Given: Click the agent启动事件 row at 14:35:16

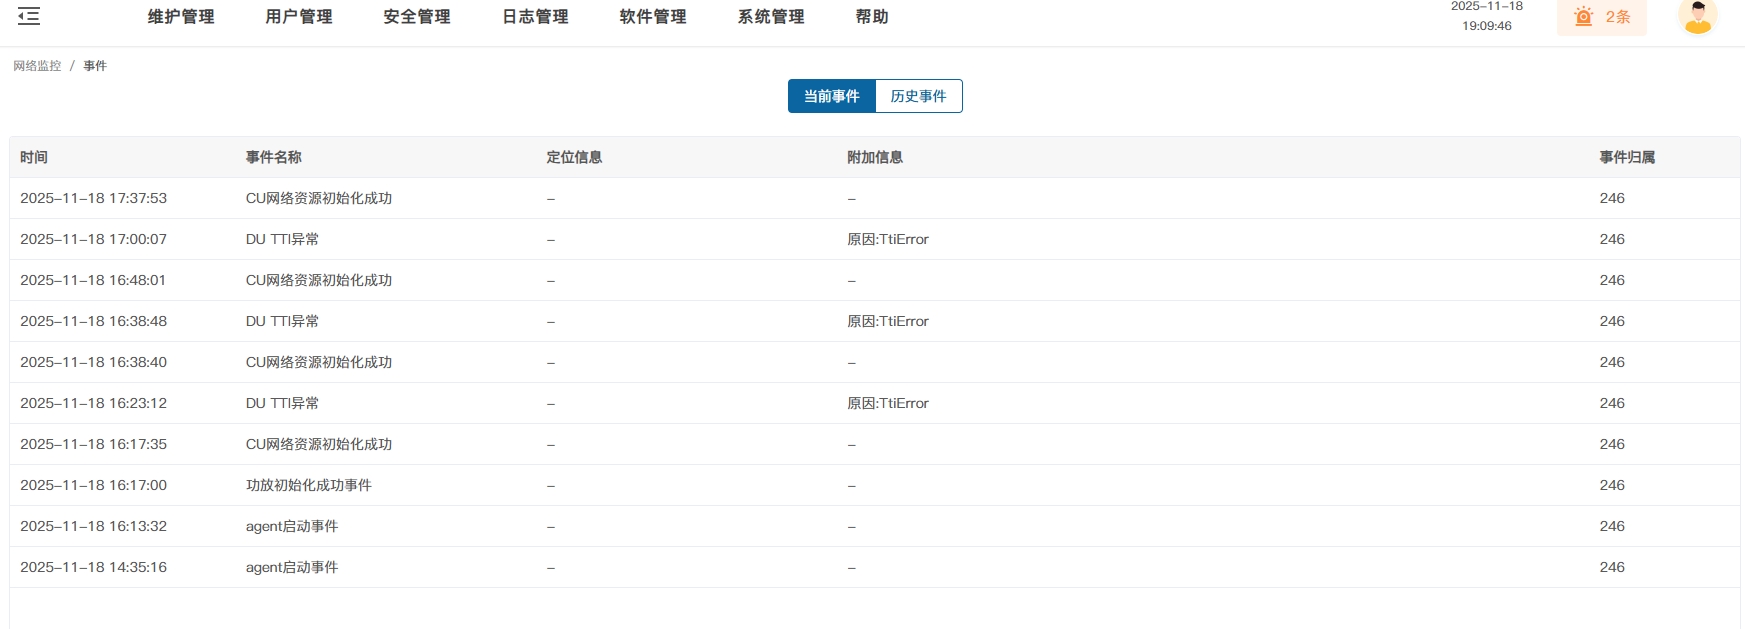Looking at the screenshot, I should pyautogui.click(x=292, y=567).
